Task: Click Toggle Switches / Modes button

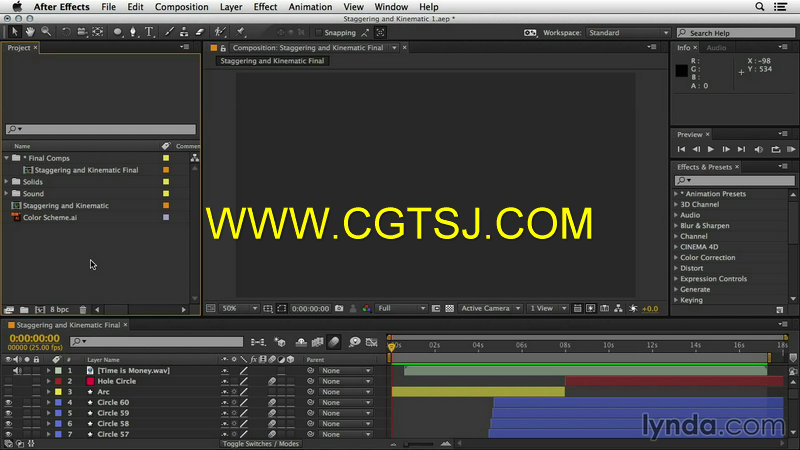Action: click(x=261, y=444)
